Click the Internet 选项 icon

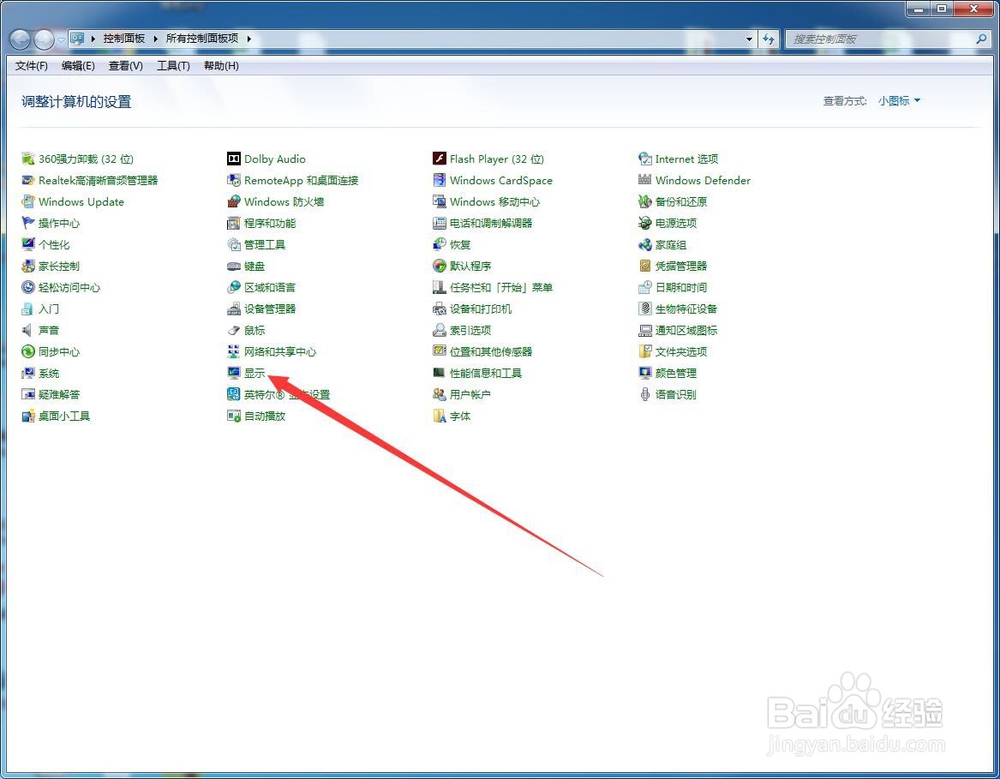coord(645,159)
